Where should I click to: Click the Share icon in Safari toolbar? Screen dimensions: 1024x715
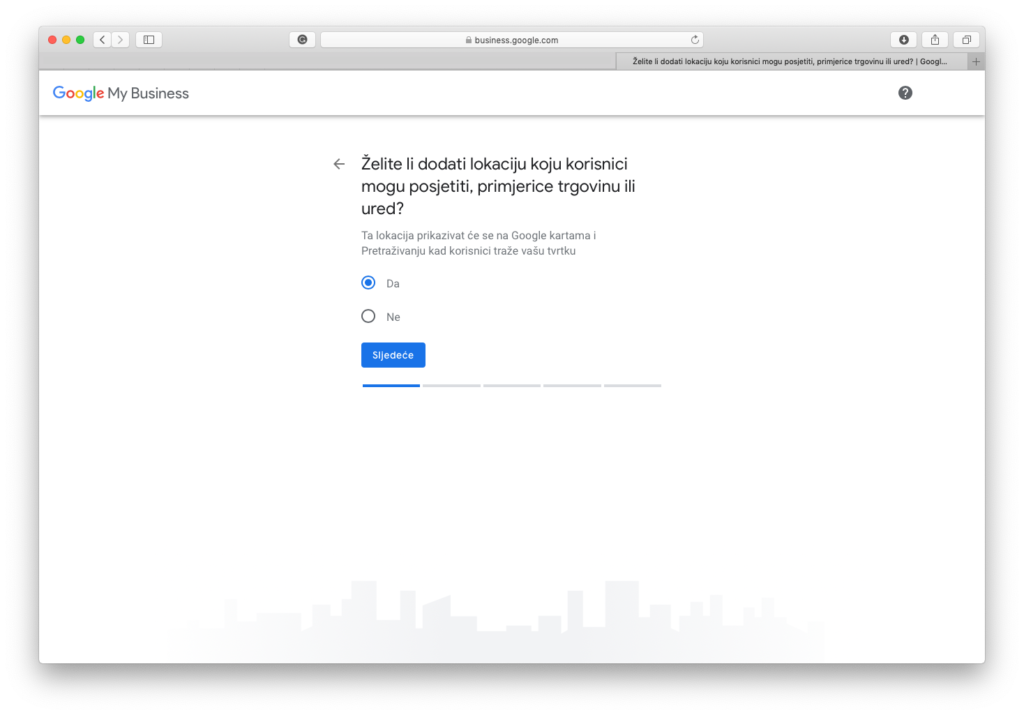(935, 40)
